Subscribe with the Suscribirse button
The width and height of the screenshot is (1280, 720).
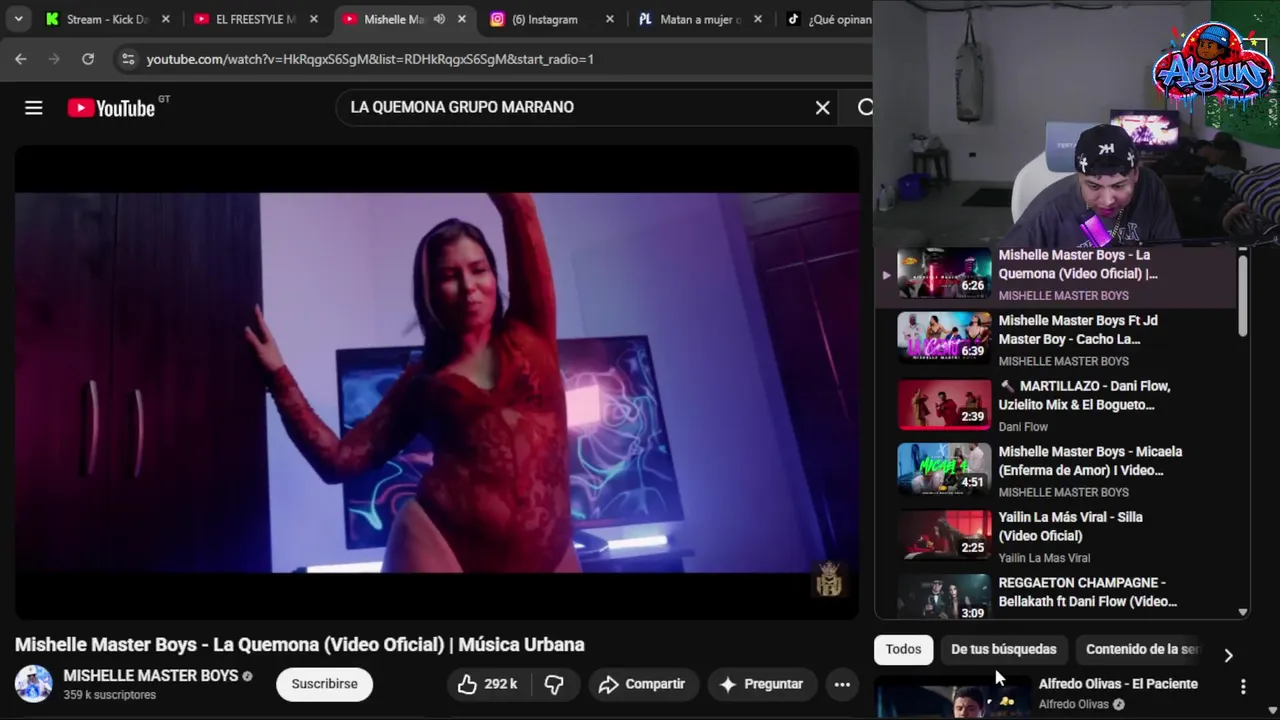[324, 684]
